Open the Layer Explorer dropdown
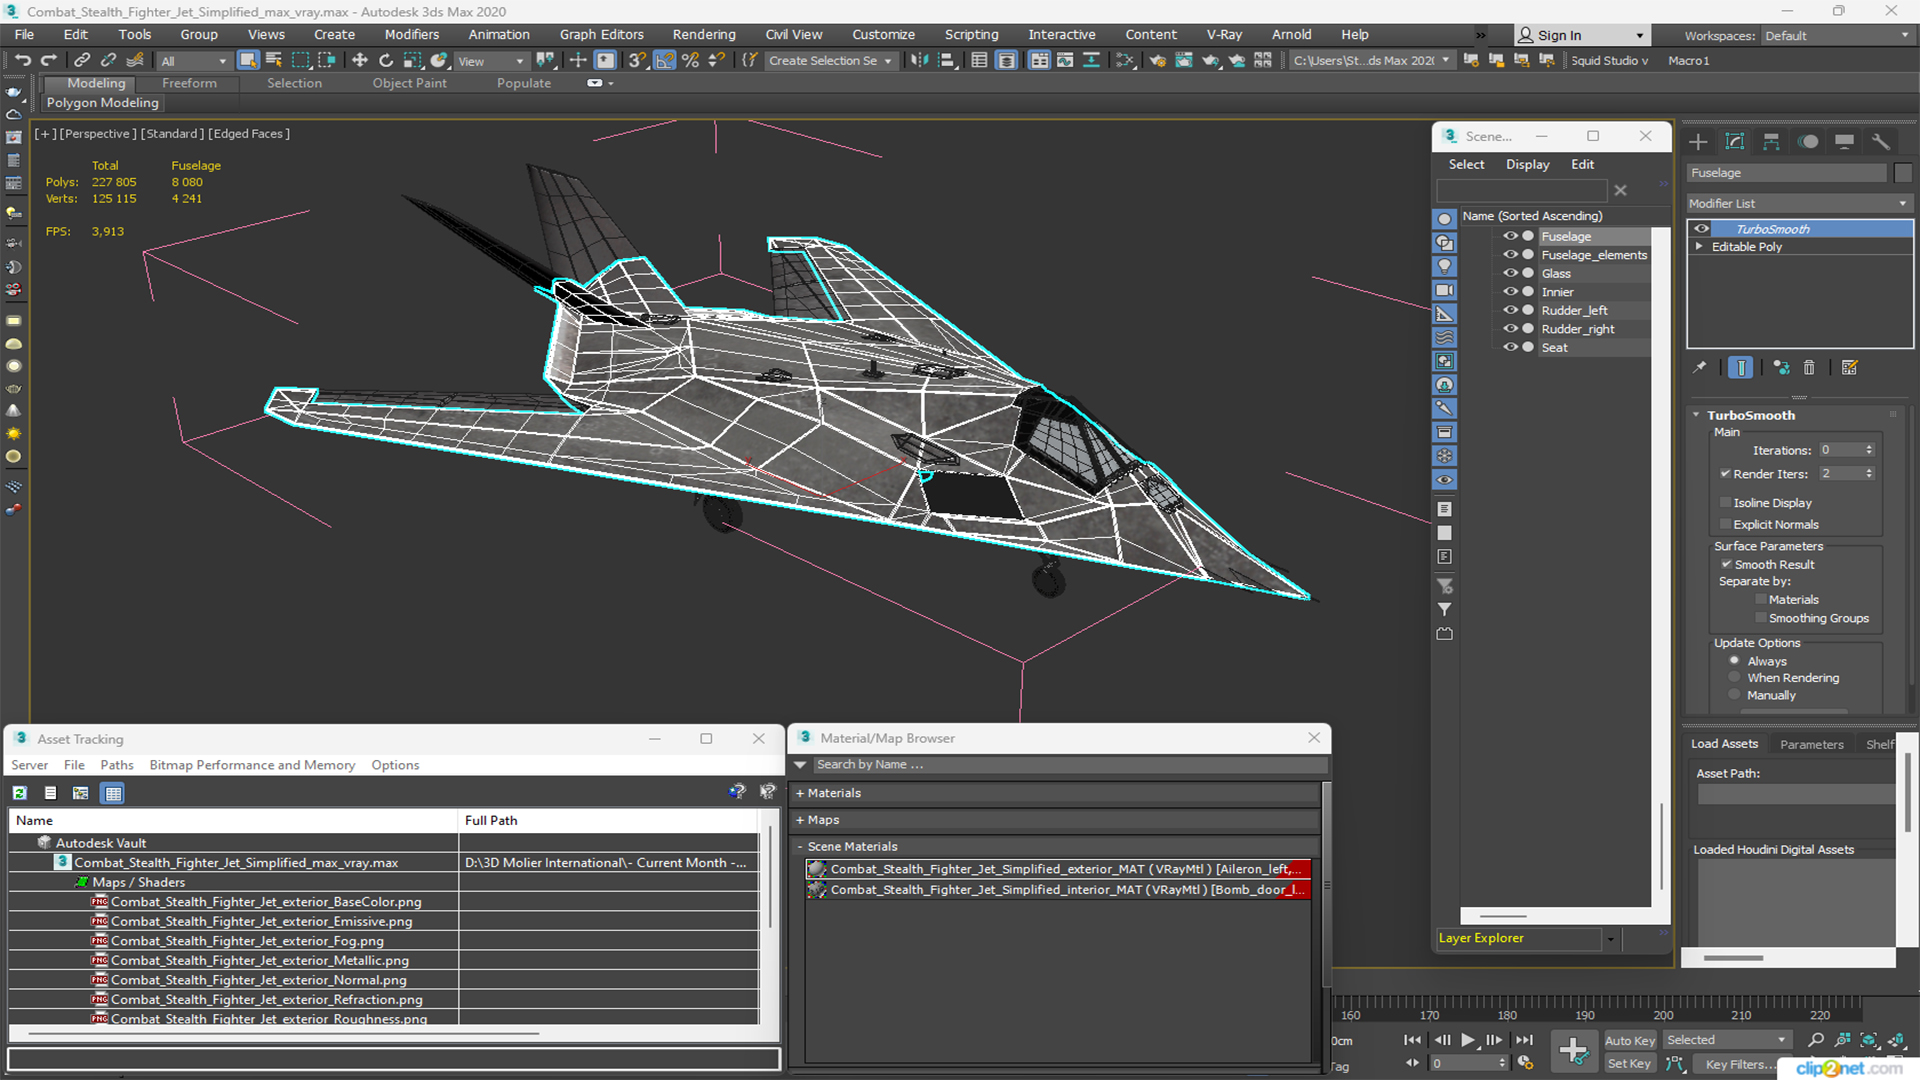The width and height of the screenshot is (1920, 1080). 1610,938
